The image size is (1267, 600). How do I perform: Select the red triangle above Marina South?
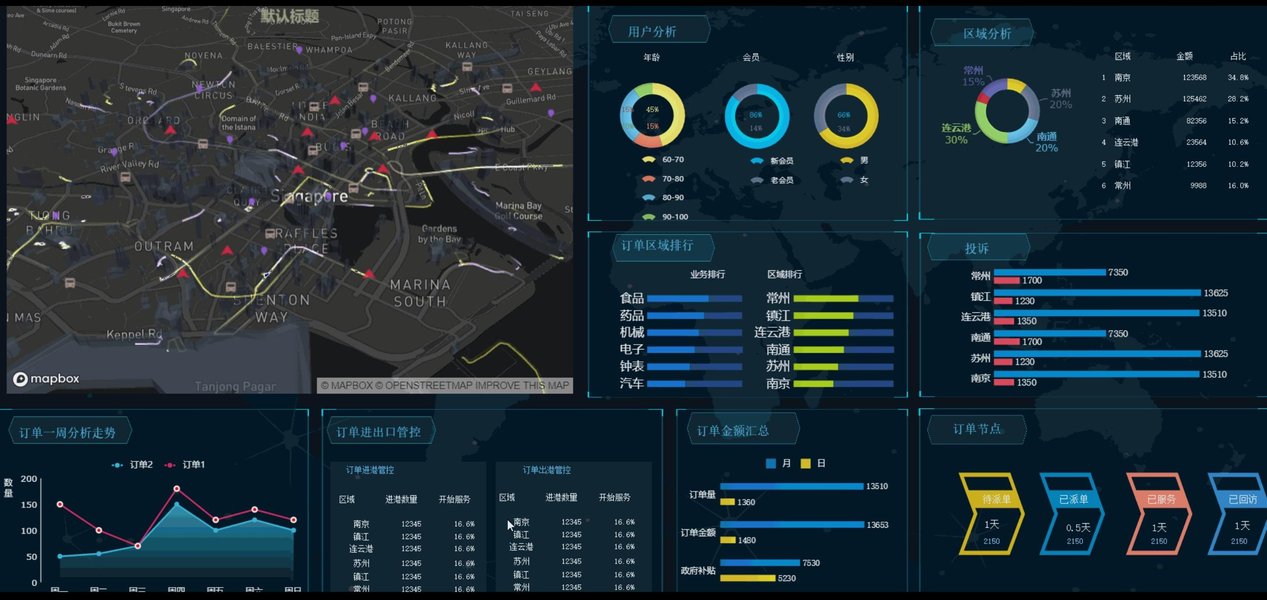click(x=369, y=273)
